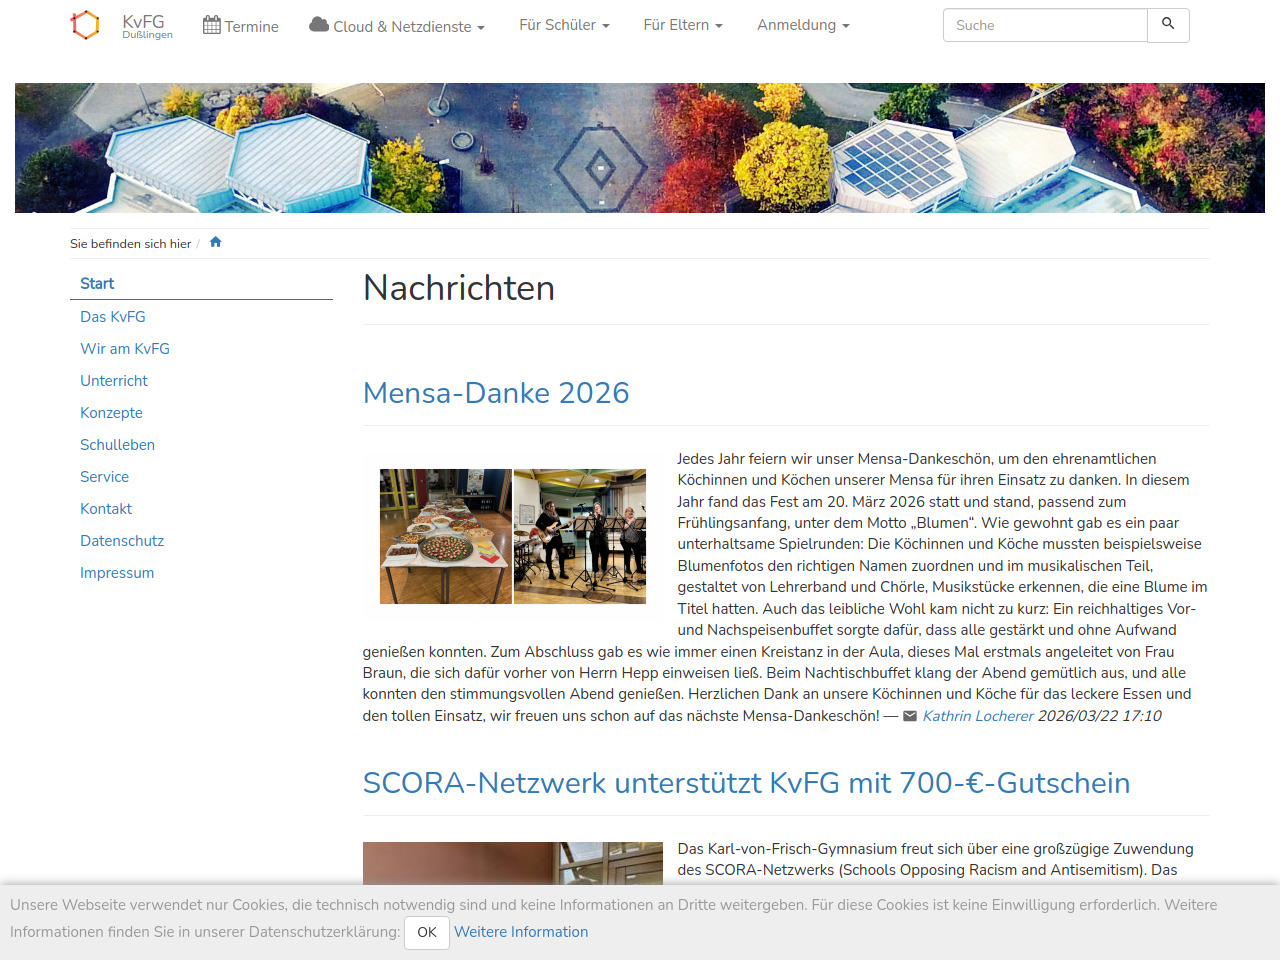1280x960 pixels.
Task: Open the Mensa-Danke 2026 article heading
Action: tap(496, 393)
